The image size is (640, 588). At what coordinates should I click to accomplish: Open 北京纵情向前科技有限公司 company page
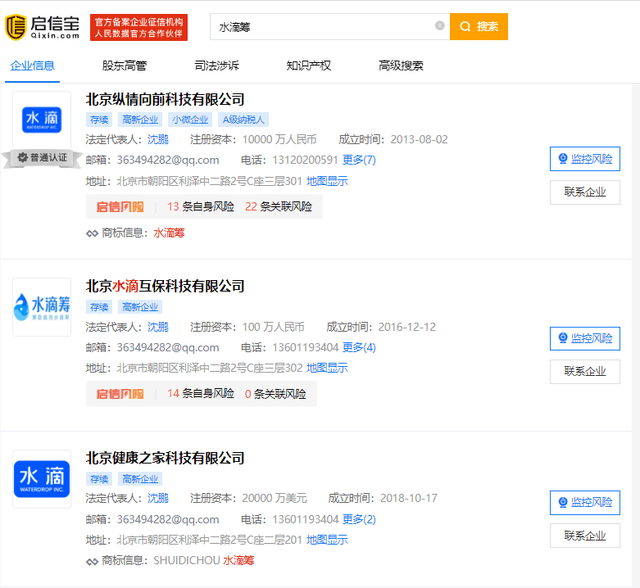point(165,99)
